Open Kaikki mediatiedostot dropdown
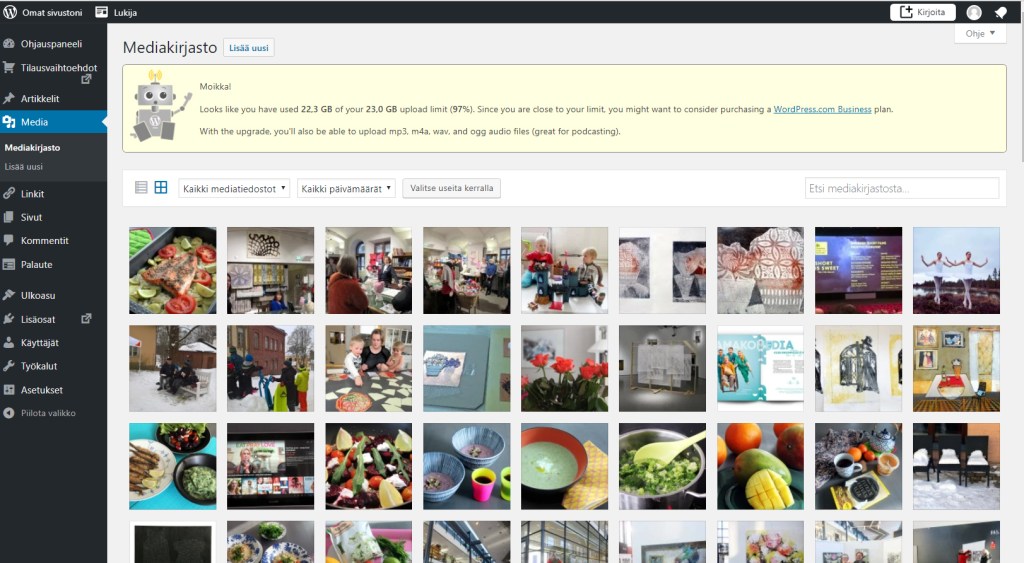1024x563 pixels. coord(234,188)
